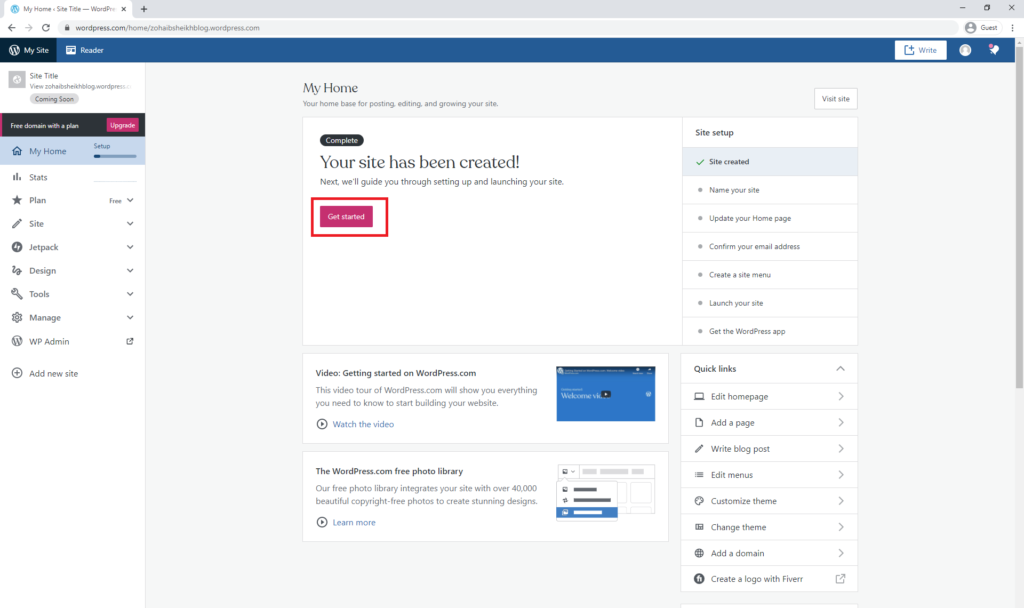Expand the Plan menu chevron

[x=130, y=200]
